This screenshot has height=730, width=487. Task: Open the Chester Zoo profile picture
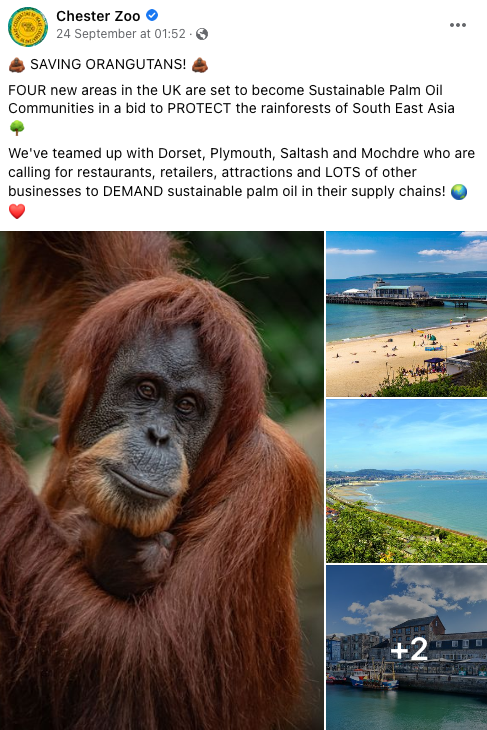[28, 27]
